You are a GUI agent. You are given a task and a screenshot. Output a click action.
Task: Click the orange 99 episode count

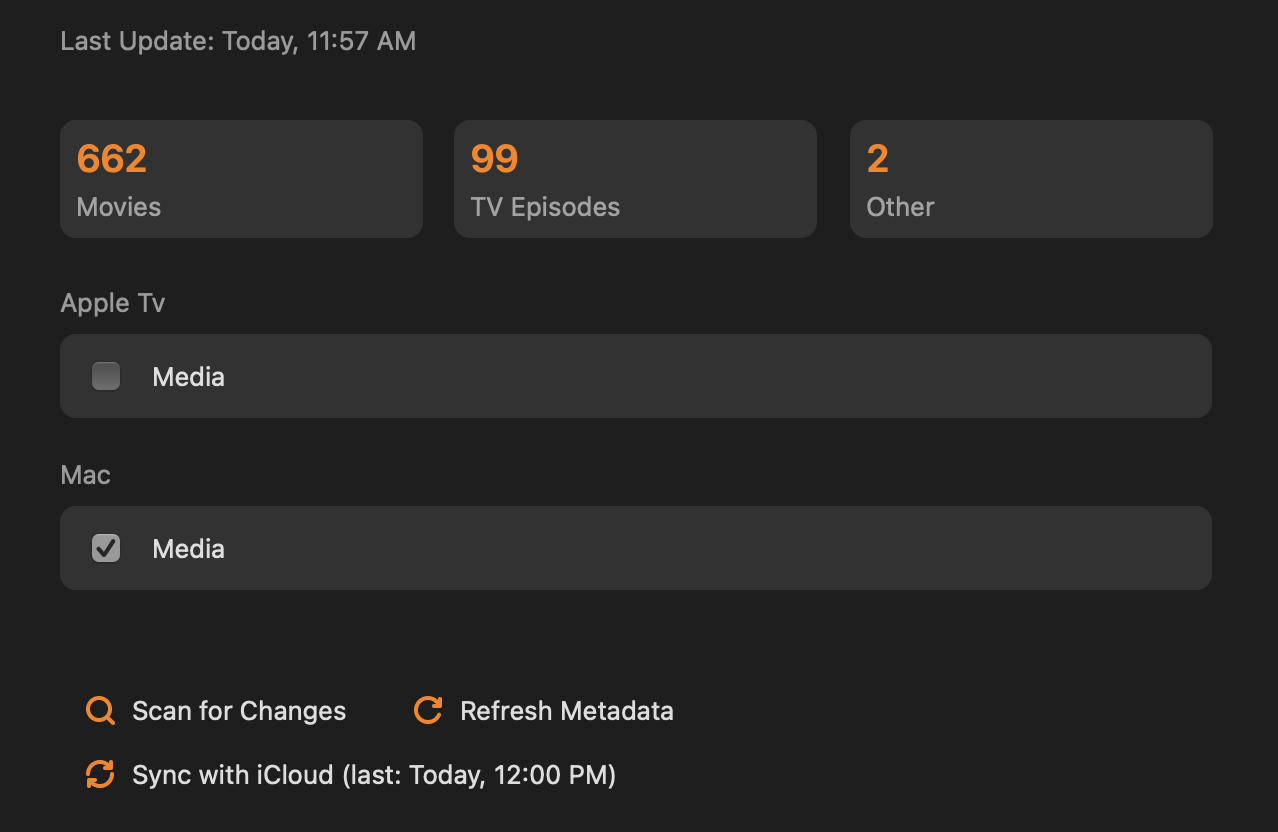click(494, 159)
